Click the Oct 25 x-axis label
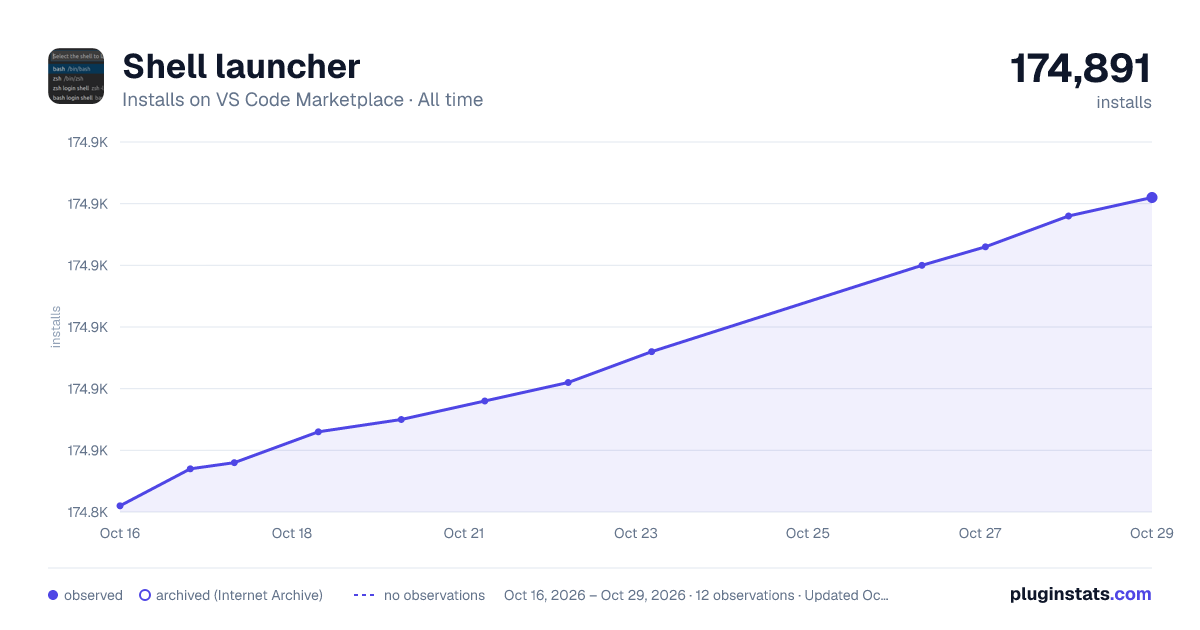 tap(808, 533)
